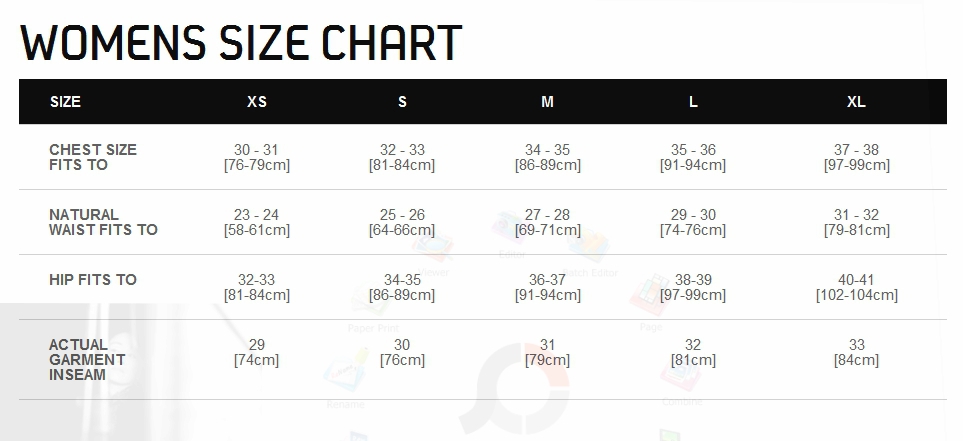Click the Natural Waist Fits To label
The height and width of the screenshot is (441, 963).
[x=103, y=222]
